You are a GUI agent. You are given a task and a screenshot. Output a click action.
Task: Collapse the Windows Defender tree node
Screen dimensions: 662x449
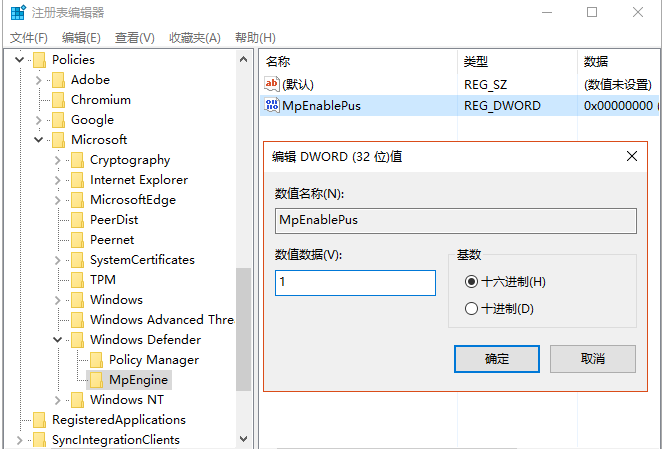58,340
